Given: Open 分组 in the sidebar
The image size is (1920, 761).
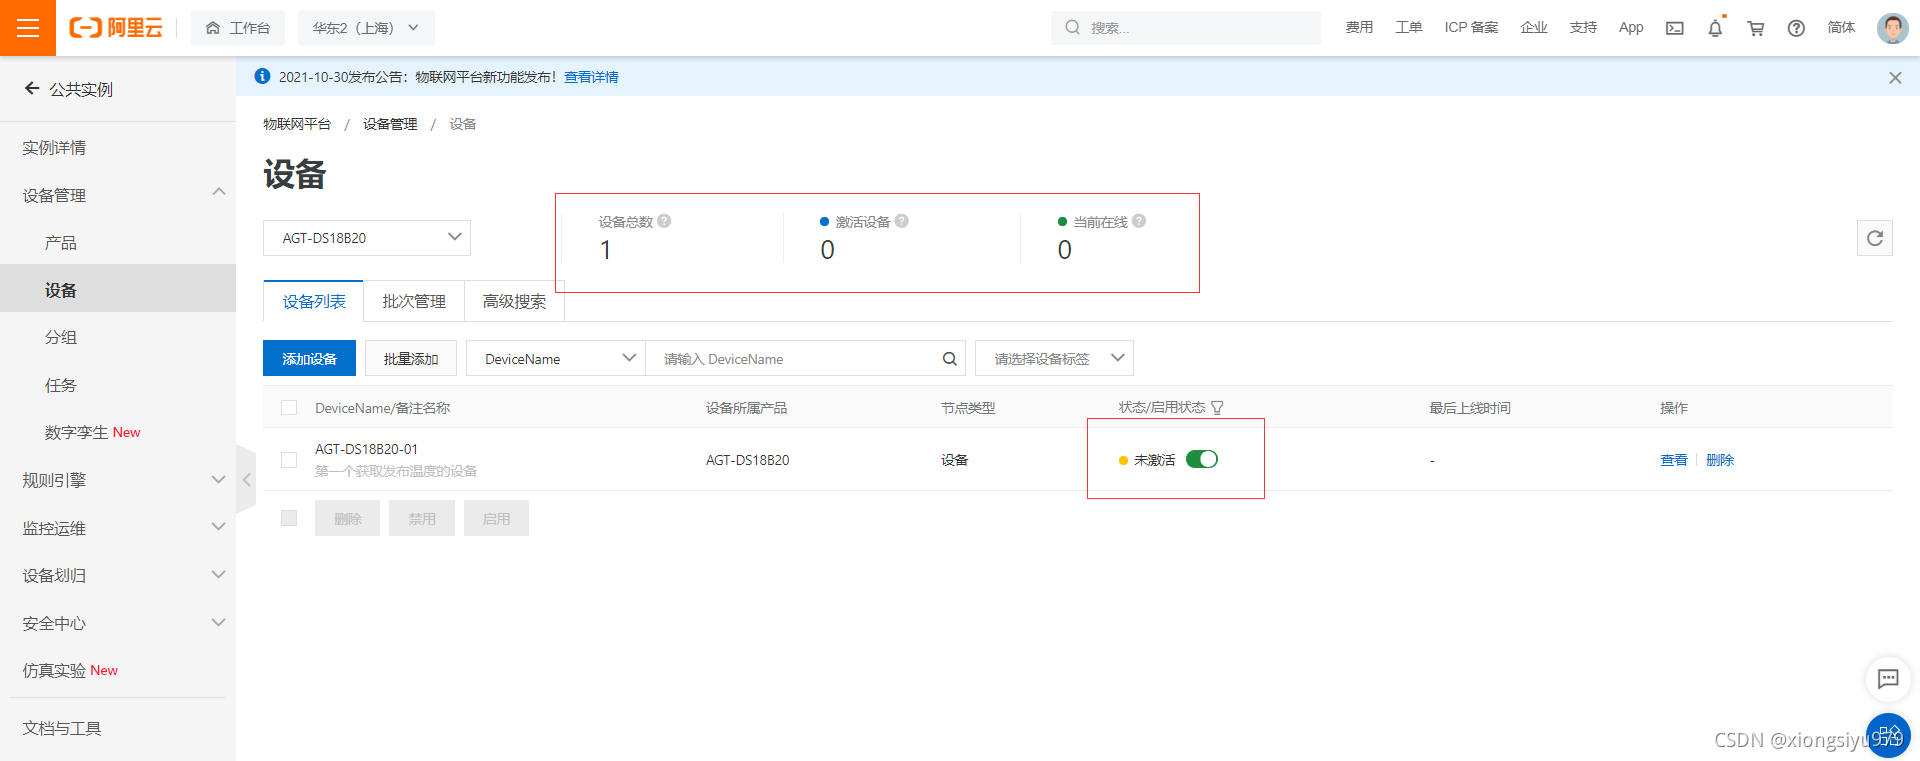Looking at the screenshot, I should (x=61, y=337).
